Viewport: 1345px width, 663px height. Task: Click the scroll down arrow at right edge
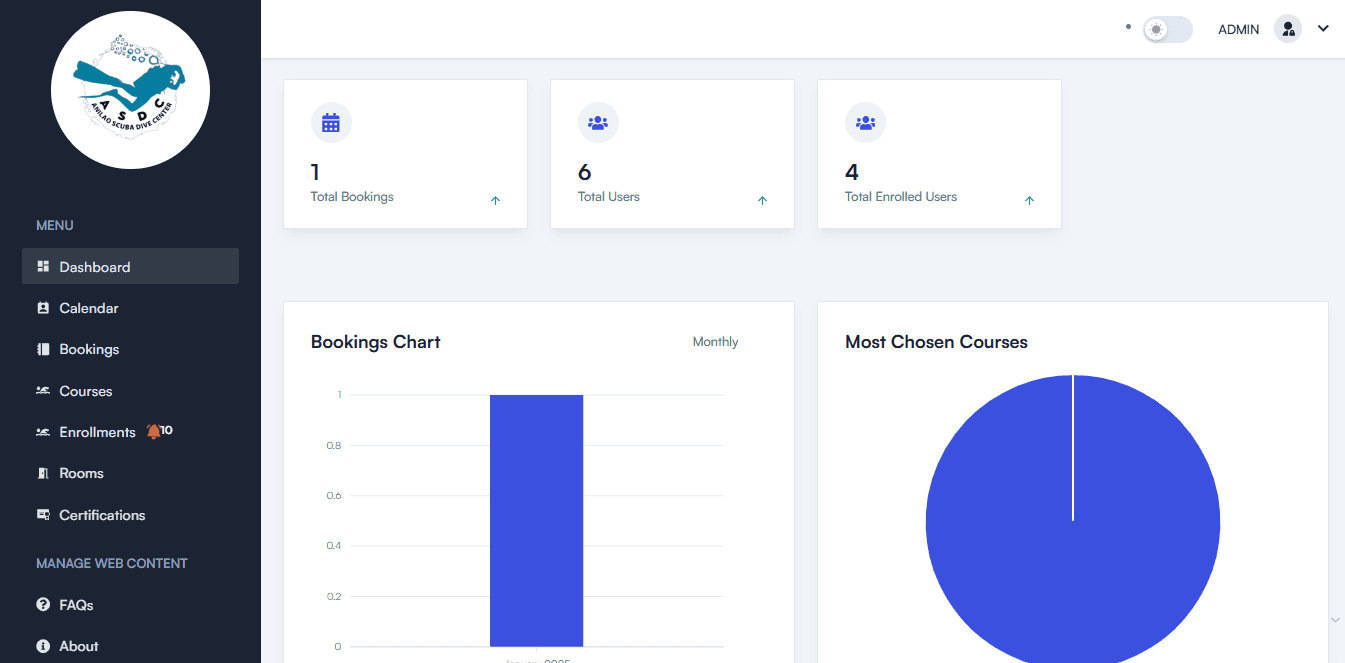[1335, 620]
